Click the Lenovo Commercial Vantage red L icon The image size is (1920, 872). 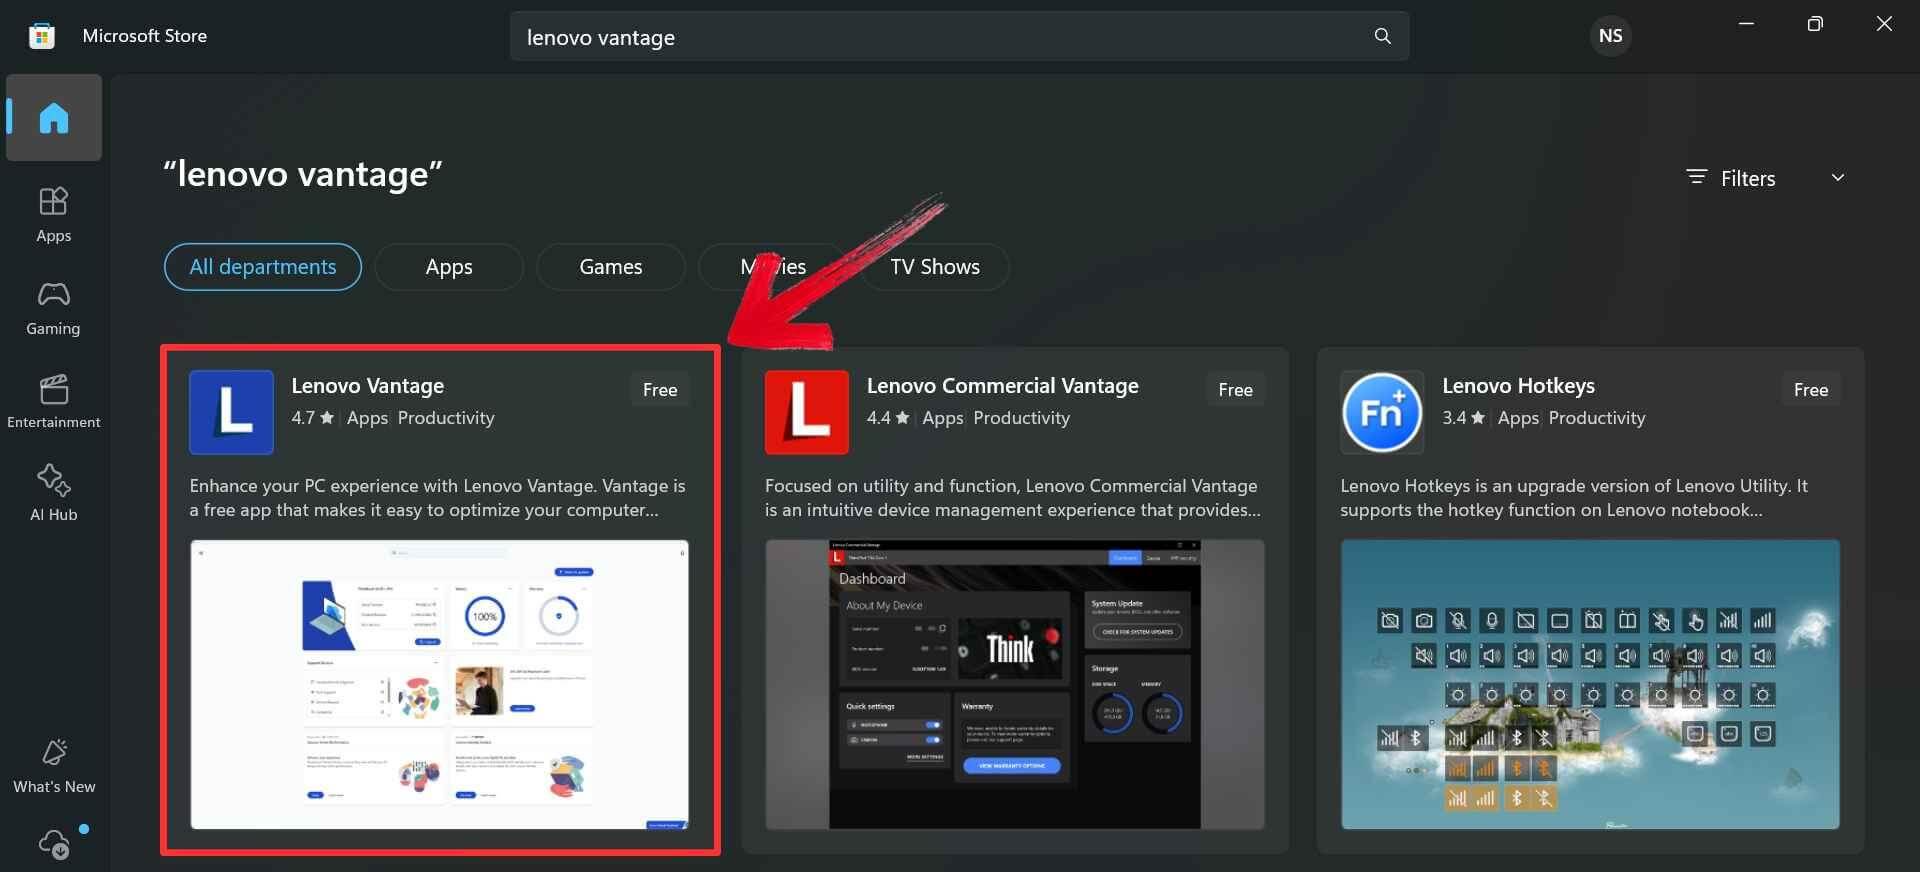click(807, 412)
